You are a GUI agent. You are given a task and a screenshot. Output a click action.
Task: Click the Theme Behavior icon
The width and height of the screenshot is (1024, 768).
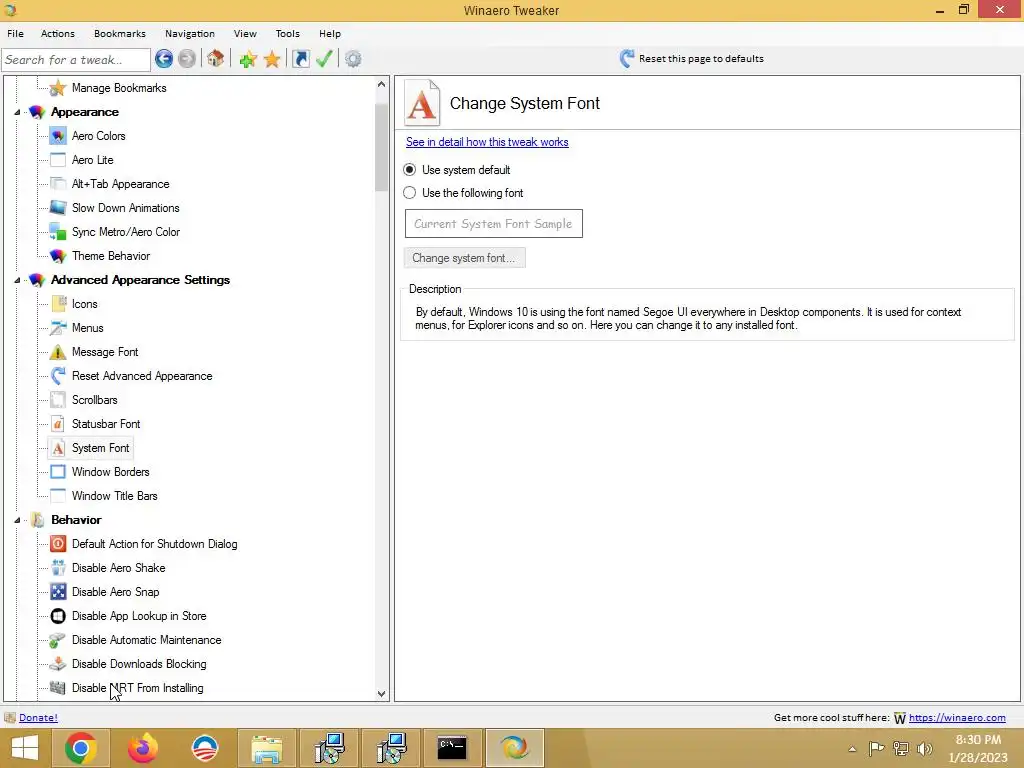pyautogui.click(x=58, y=256)
